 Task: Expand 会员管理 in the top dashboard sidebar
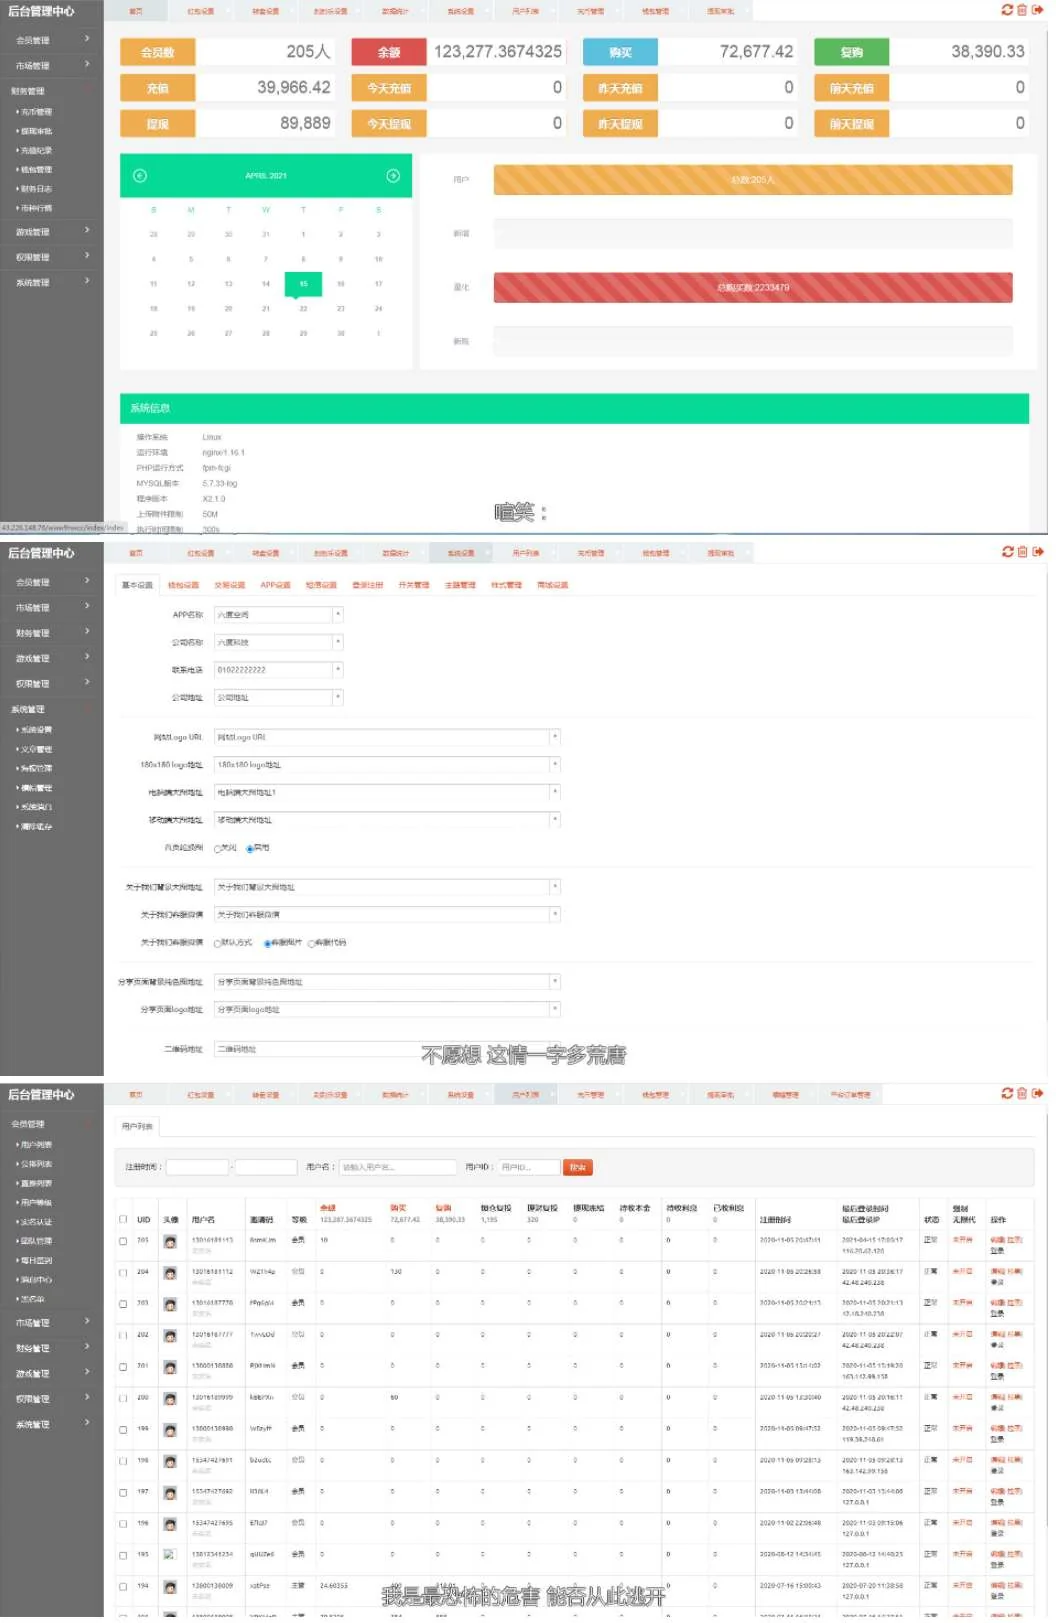point(50,40)
